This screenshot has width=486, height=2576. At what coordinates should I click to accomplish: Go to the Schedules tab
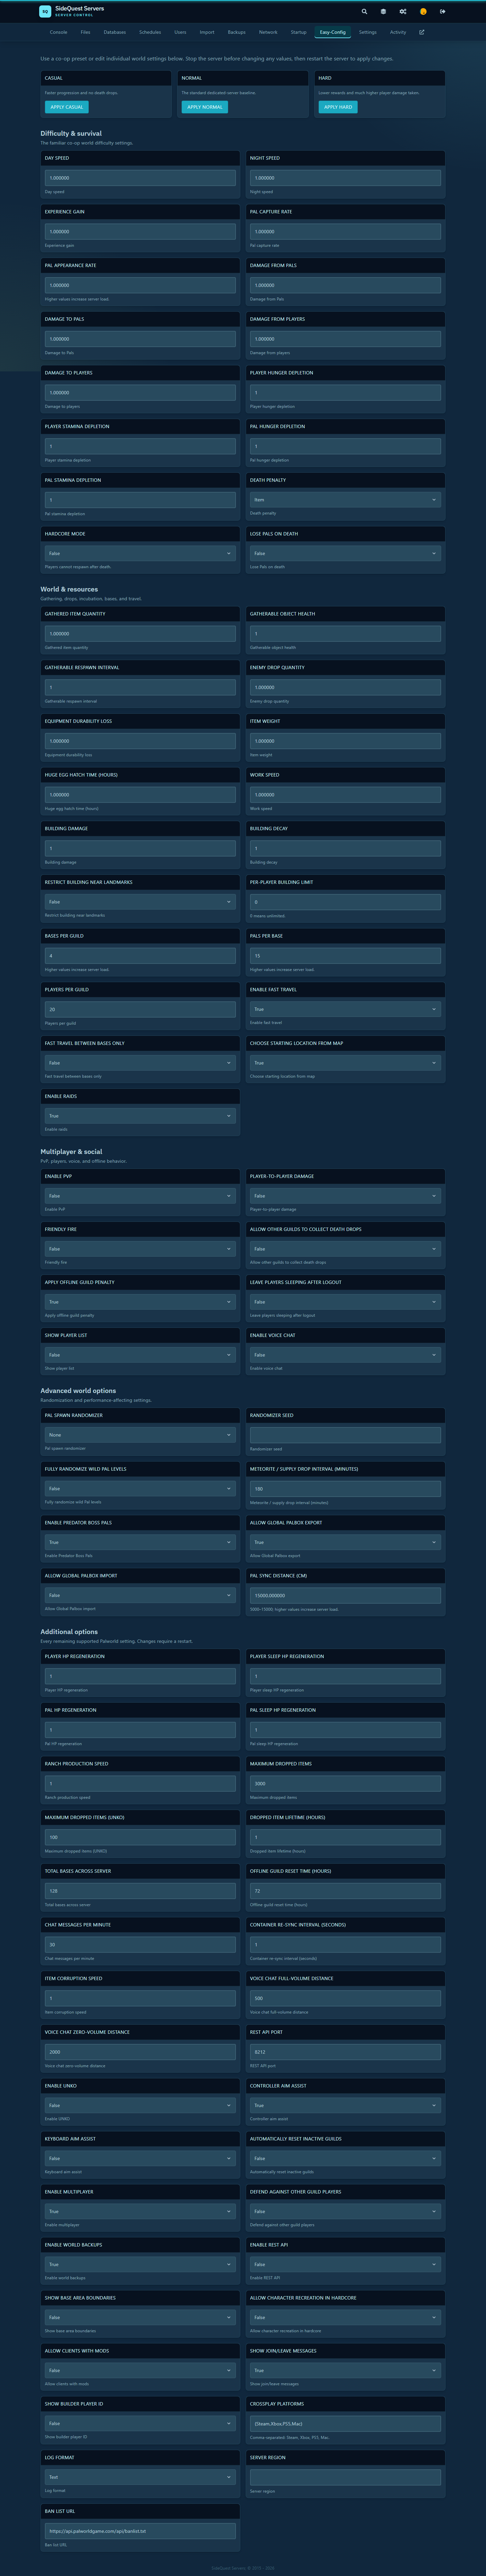[x=150, y=32]
